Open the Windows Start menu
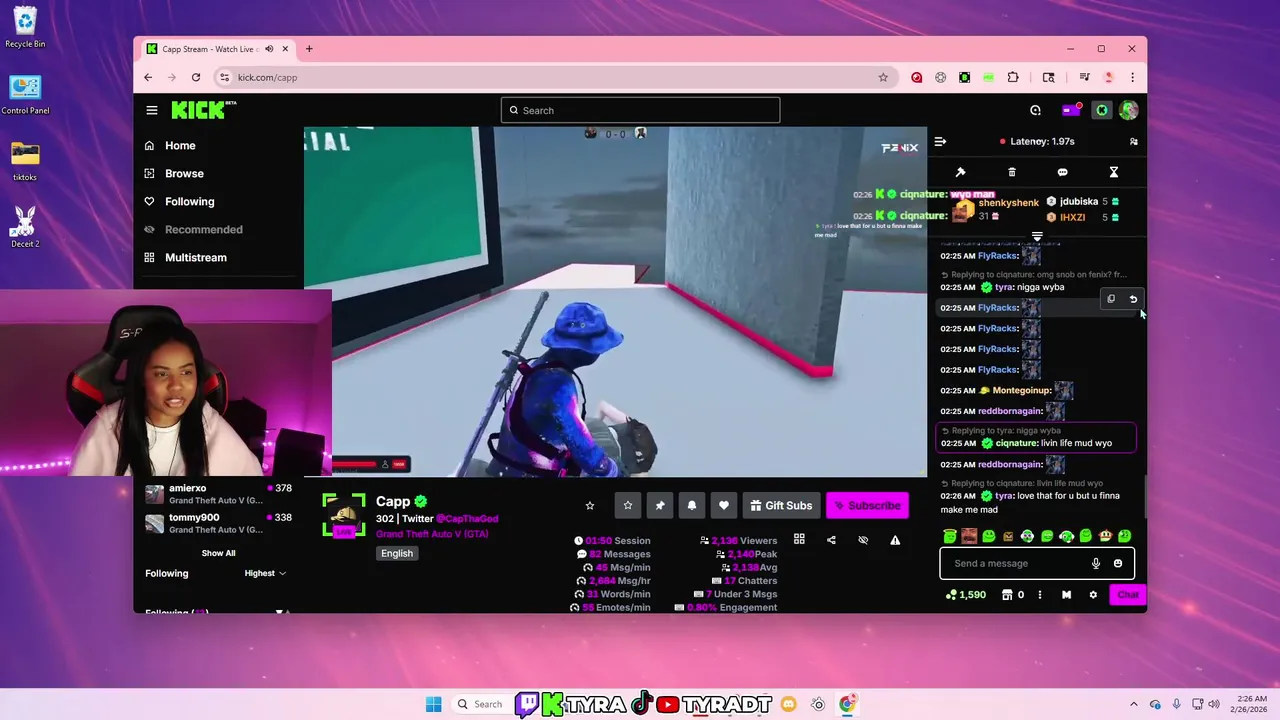Viewport: 1280px width, 720px height. (433, 704)
